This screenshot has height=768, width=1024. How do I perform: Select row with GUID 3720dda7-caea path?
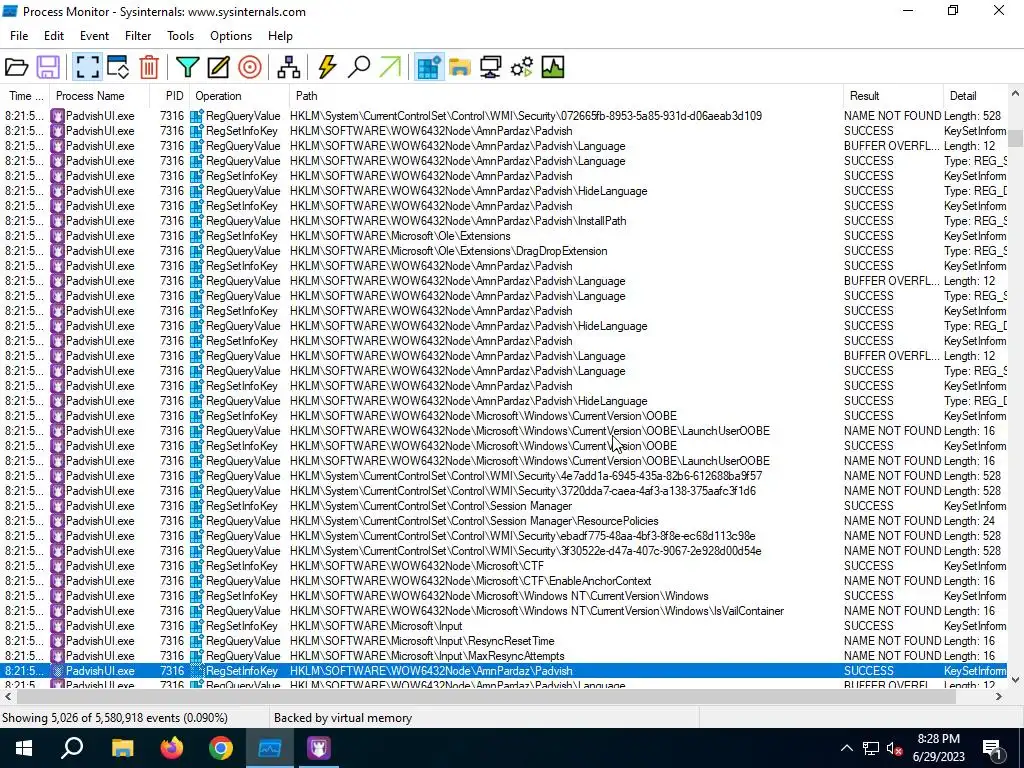point(503,491)
